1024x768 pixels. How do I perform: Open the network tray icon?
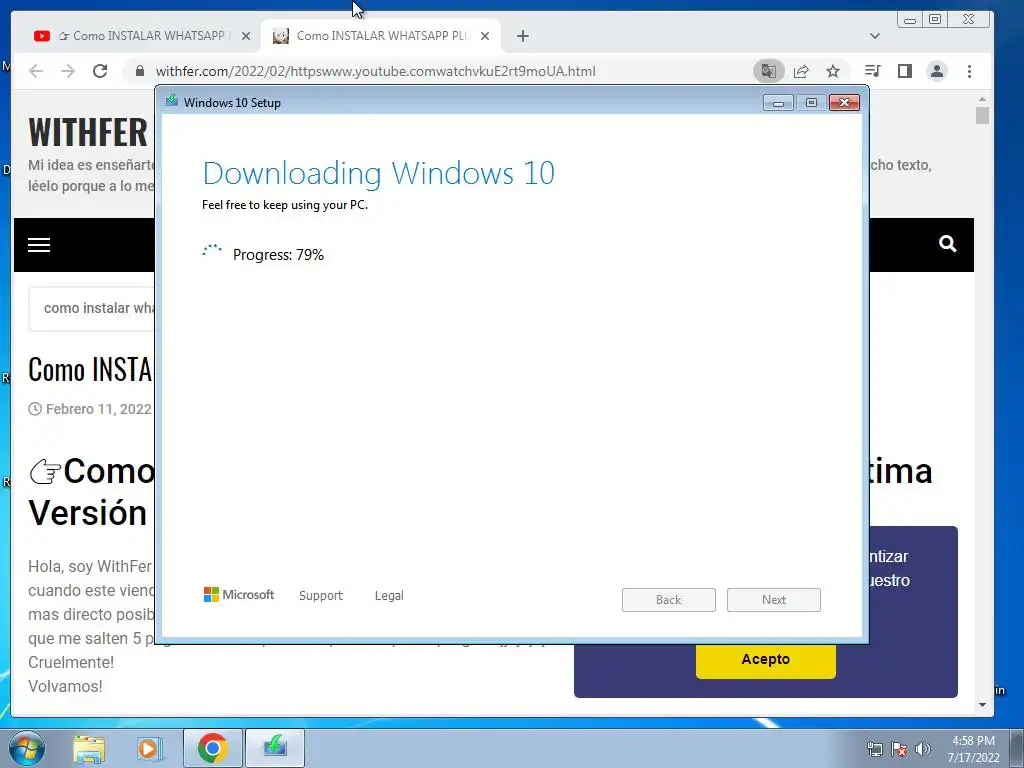874,749
